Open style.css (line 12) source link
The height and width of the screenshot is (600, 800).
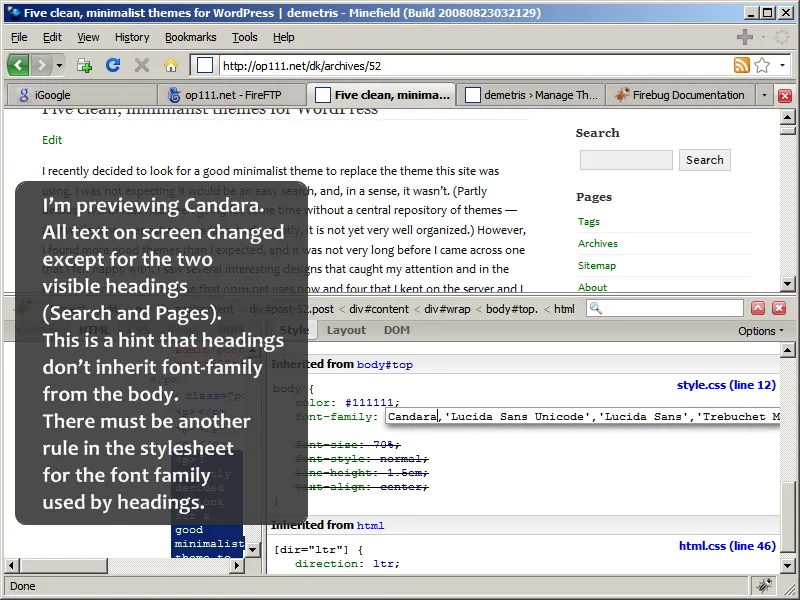727,385
